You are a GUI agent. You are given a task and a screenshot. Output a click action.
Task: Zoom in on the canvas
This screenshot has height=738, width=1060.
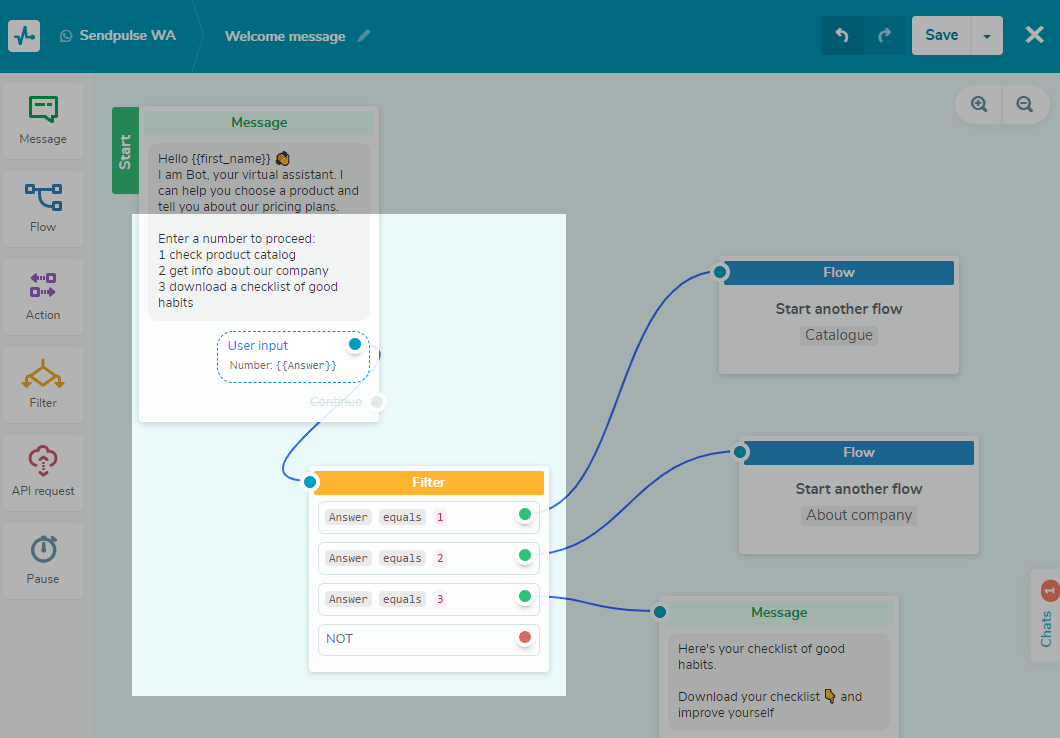coord(979,104)
